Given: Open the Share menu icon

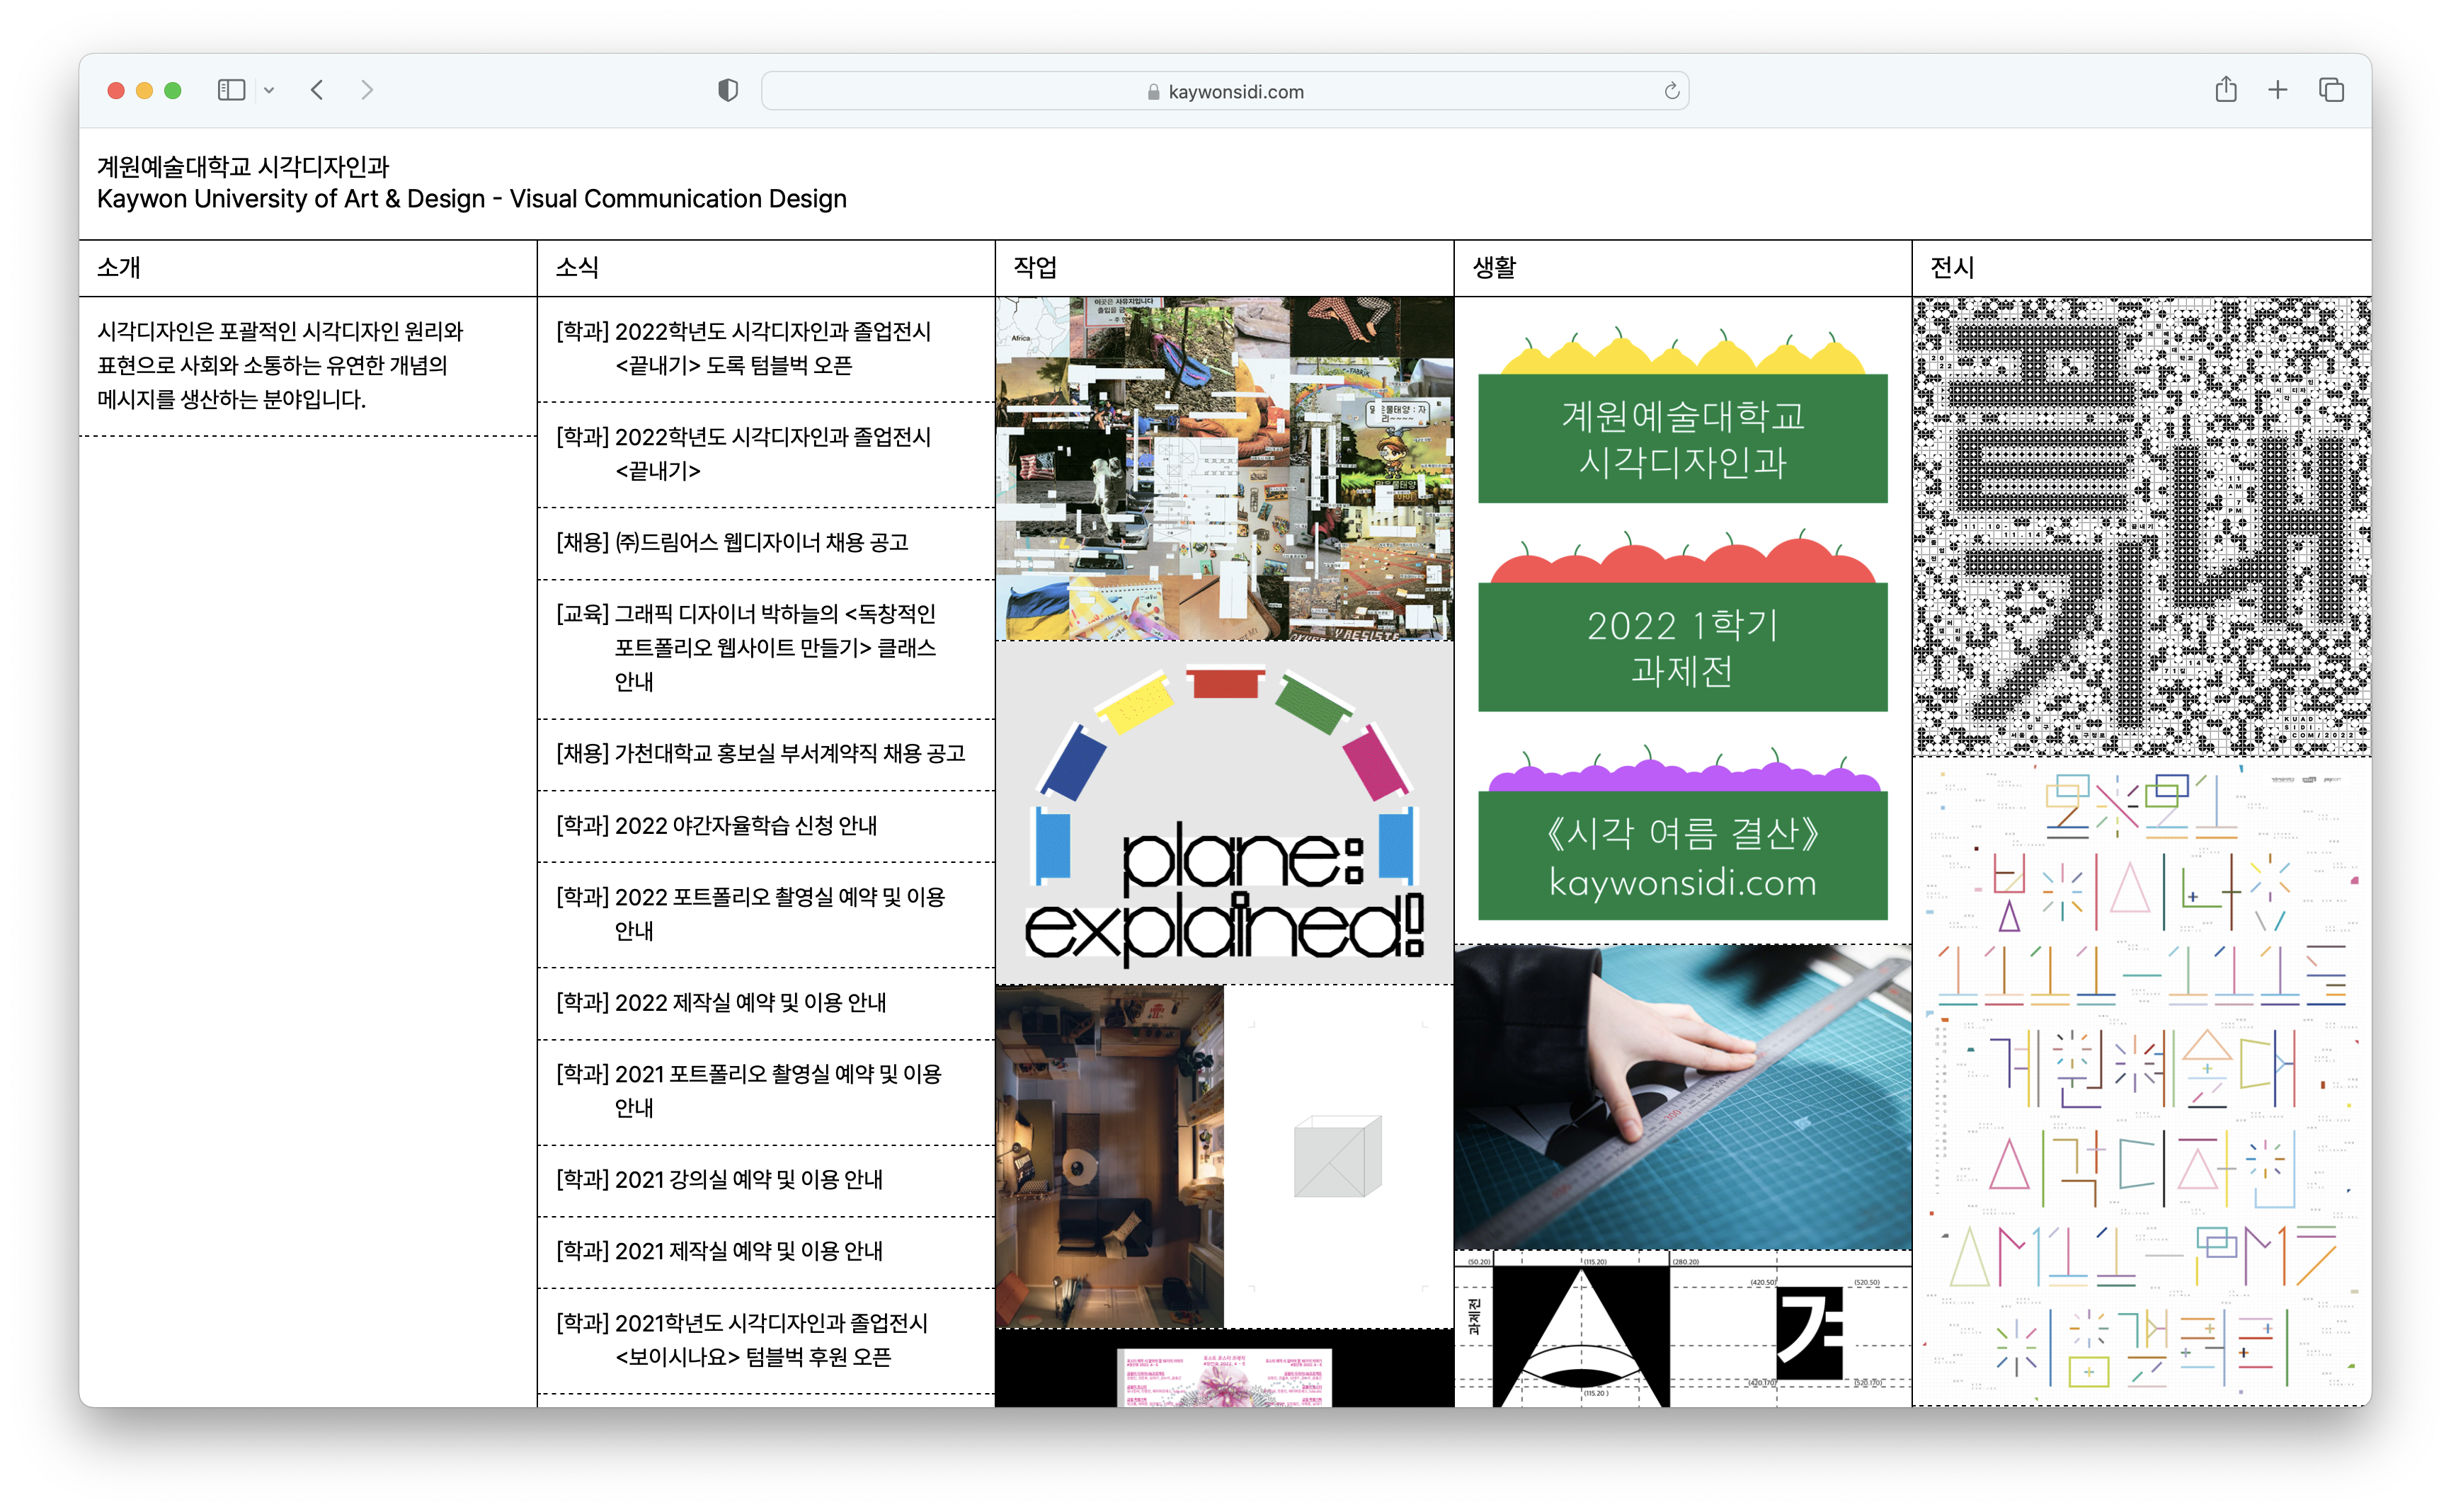Looking at the screenshot, I should point(2225,90).
